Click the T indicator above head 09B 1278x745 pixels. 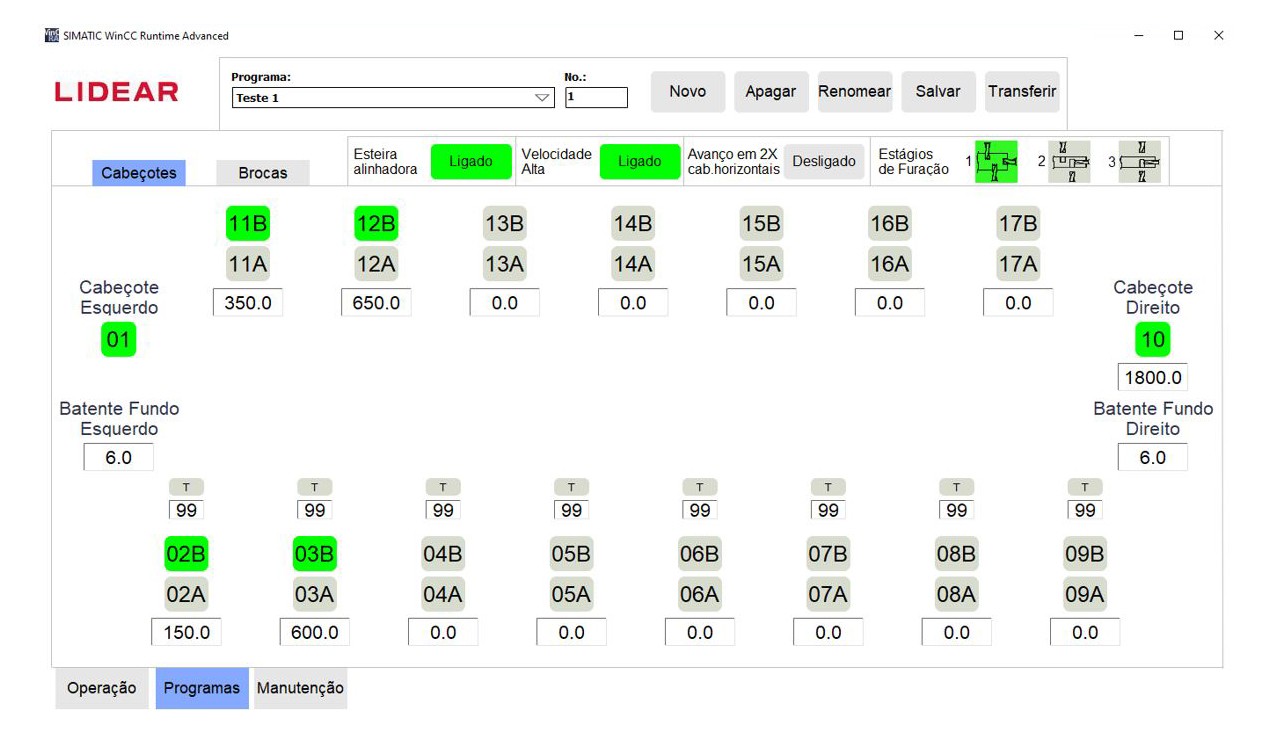(x=1084, y=487)
